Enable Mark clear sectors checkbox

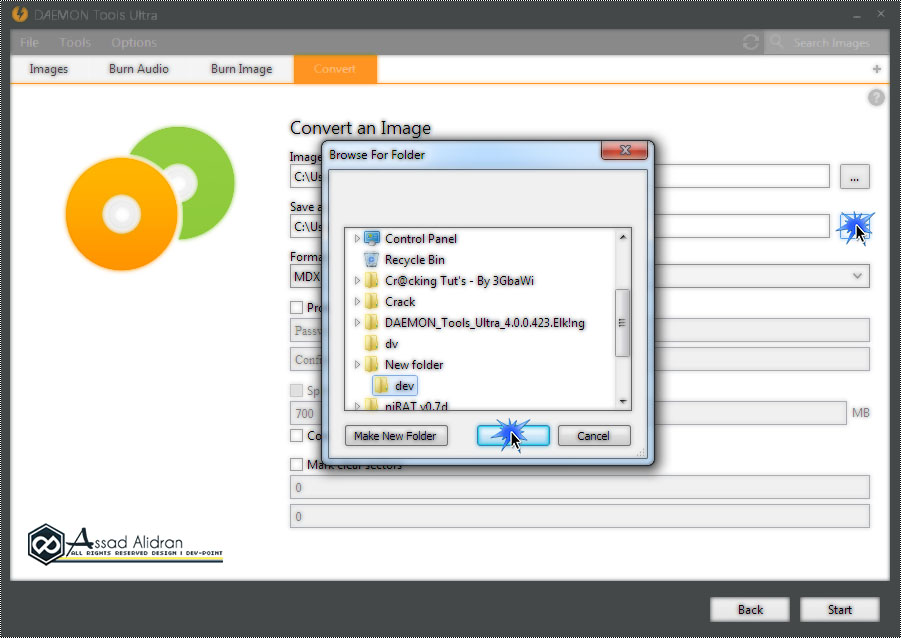(x=297, y=464)
